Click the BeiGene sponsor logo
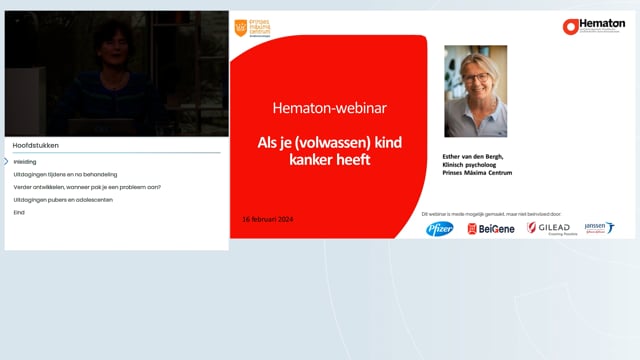Viewport: 640px width, 360px height. (x=491, y=229)
